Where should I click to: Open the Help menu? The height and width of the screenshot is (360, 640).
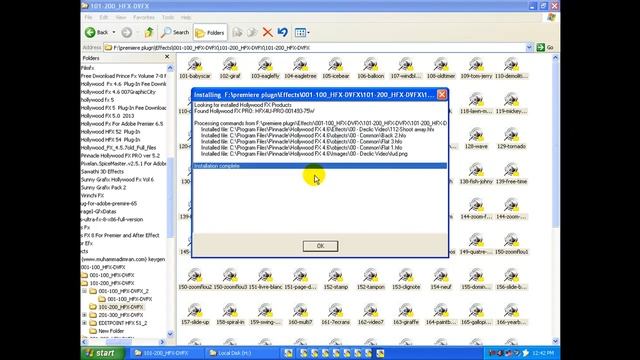[186, 18]
